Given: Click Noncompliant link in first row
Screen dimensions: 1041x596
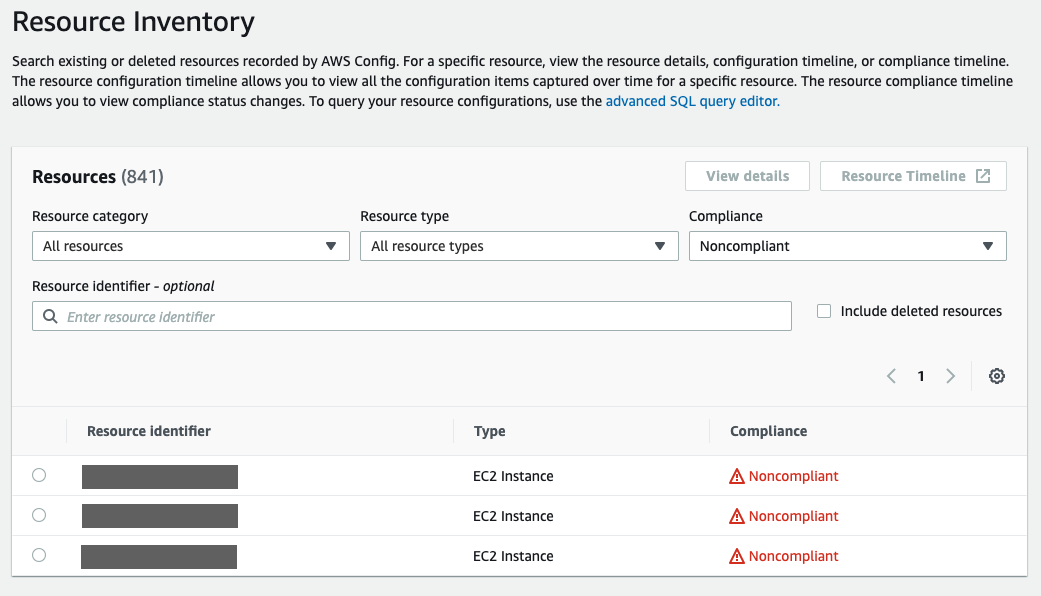Looking at the screenshot, I should [792, 476].
